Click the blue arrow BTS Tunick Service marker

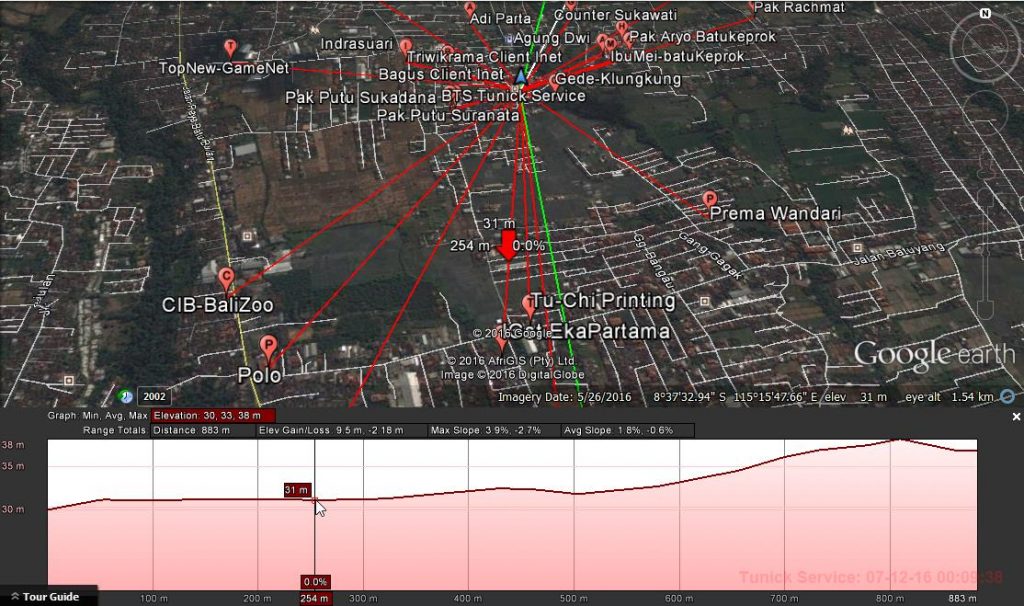(520, 76)
